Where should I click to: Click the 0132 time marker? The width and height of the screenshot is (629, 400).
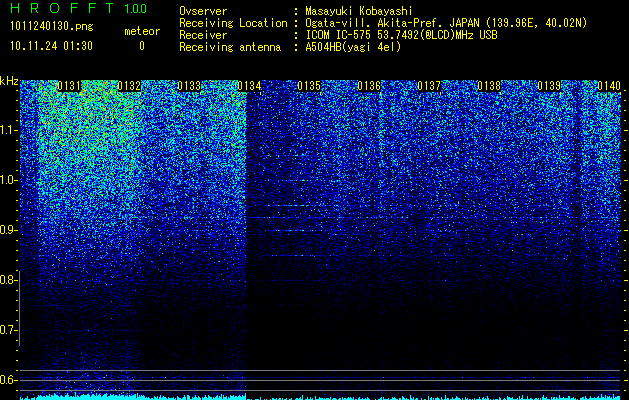coord(129,86)
